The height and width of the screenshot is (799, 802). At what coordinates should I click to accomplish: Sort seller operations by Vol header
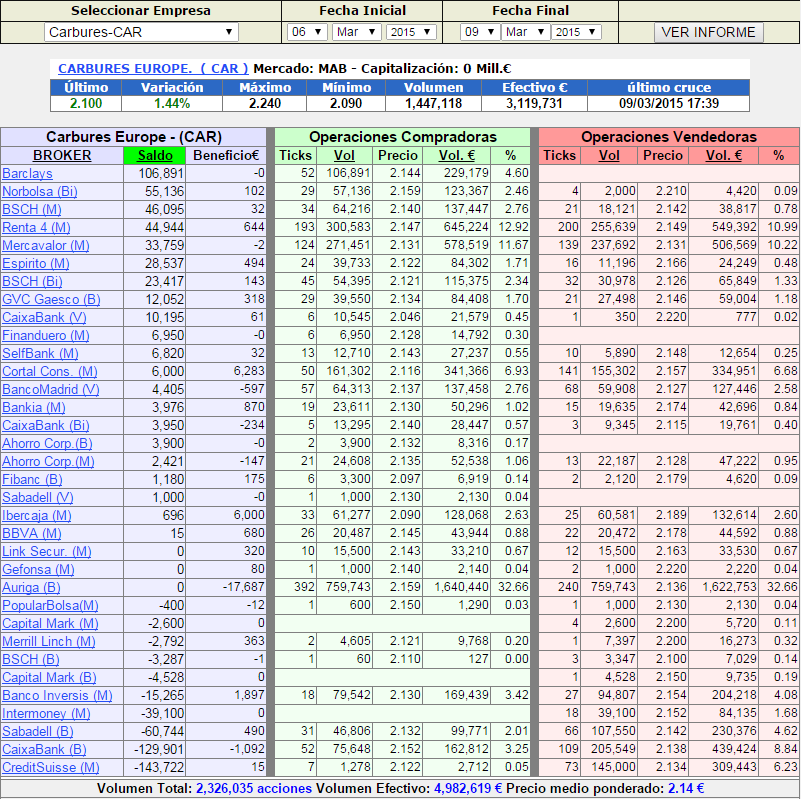pyautogui.click(x=609, y=155)
